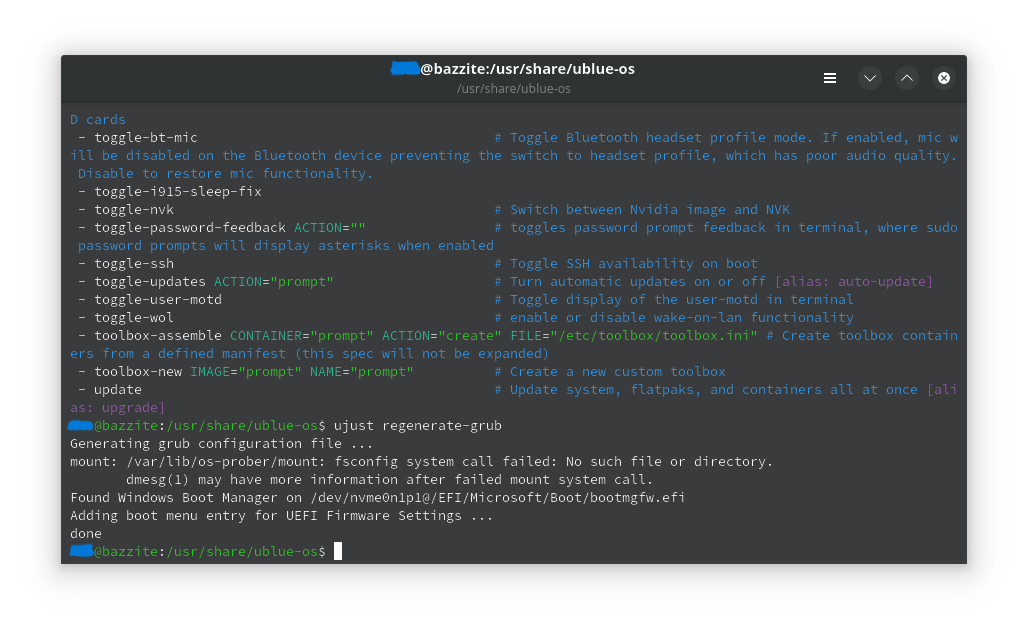Click the CONTAINER="prompt" parameter
Image resolution: width=1028 pixels, height=631 pixels.
(x=302, y=336)
